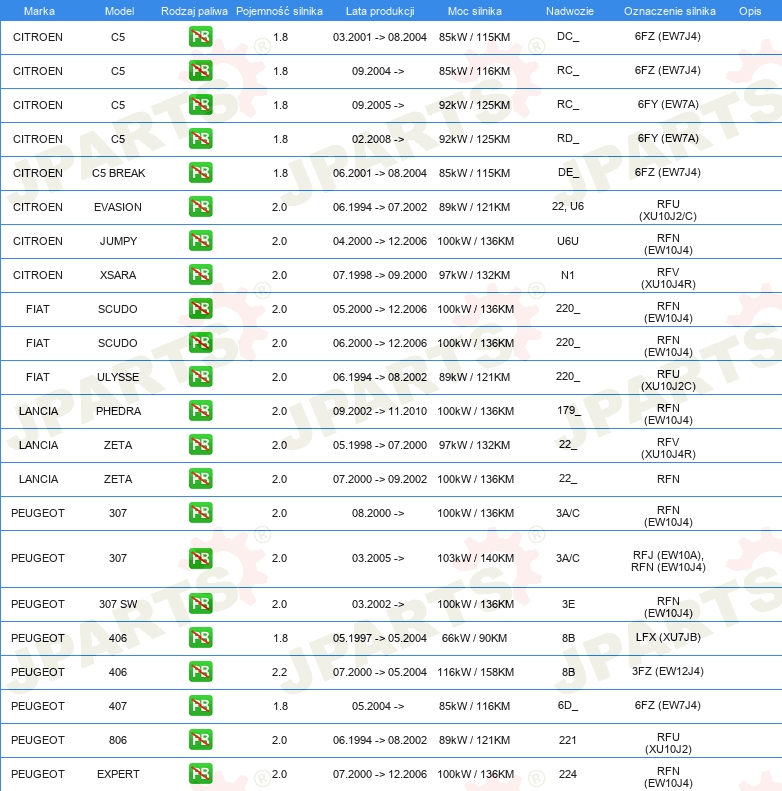Viewport: 782px width, 791px height.
Task: Click the petrol icon in the PHEDRA row
Action: pyautogui.click(x=201, y=411)
